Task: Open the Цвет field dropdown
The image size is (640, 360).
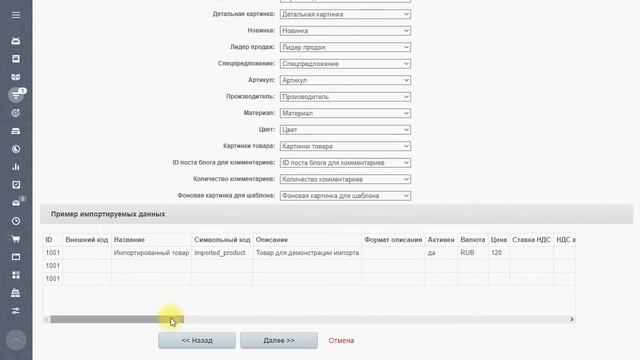Action: pyautogui.click(x=345, y=130)
